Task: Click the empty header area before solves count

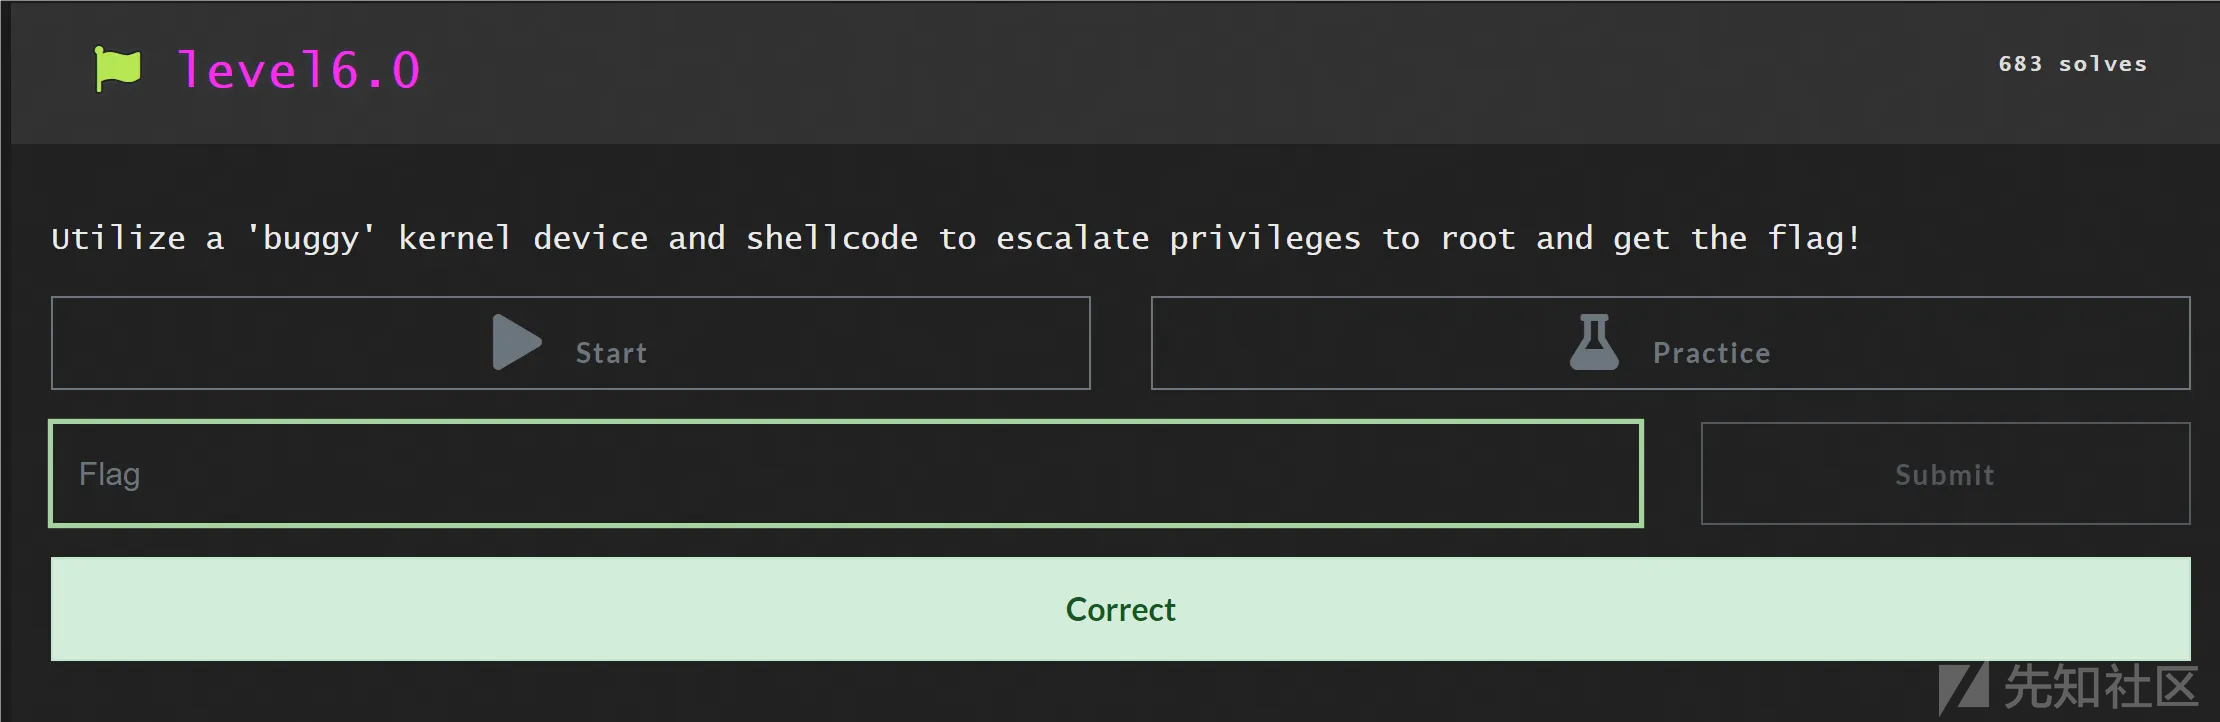Action: [x=1200, y=70]
